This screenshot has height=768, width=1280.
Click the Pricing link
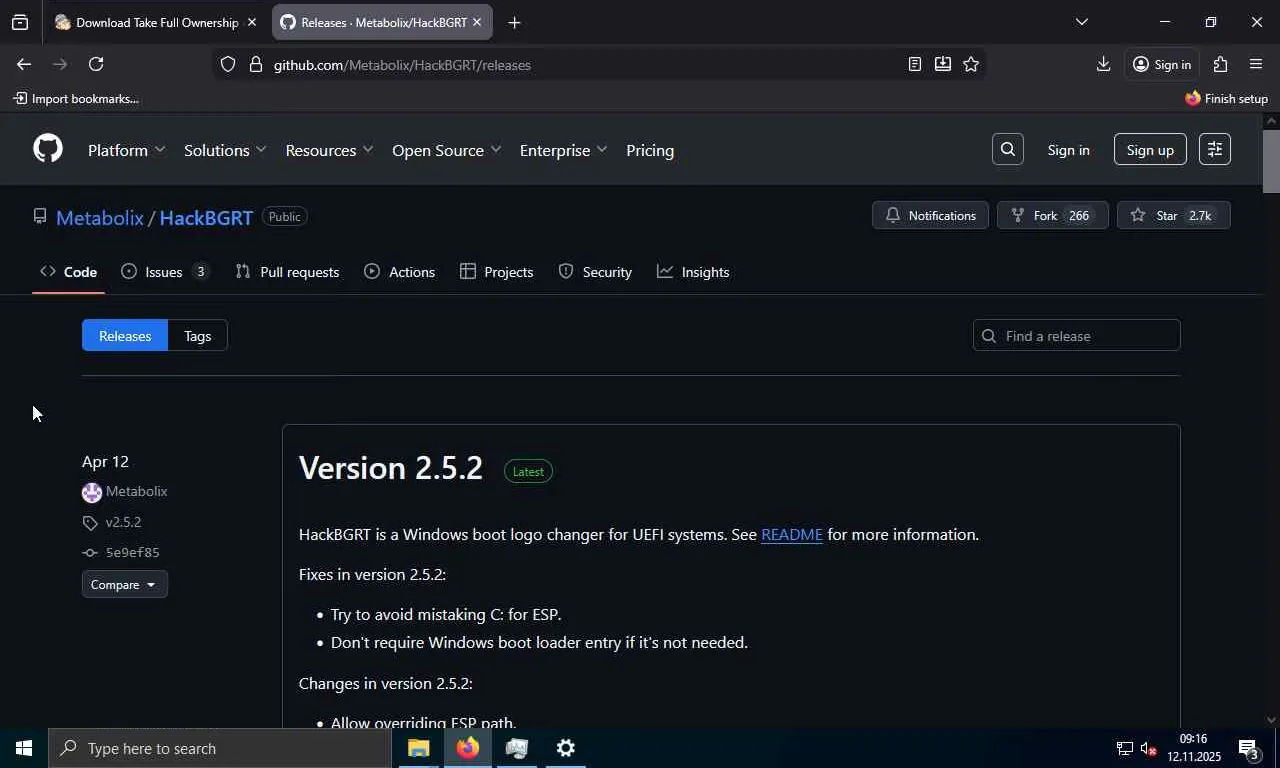pyautogui.click(x=650, y=150)
